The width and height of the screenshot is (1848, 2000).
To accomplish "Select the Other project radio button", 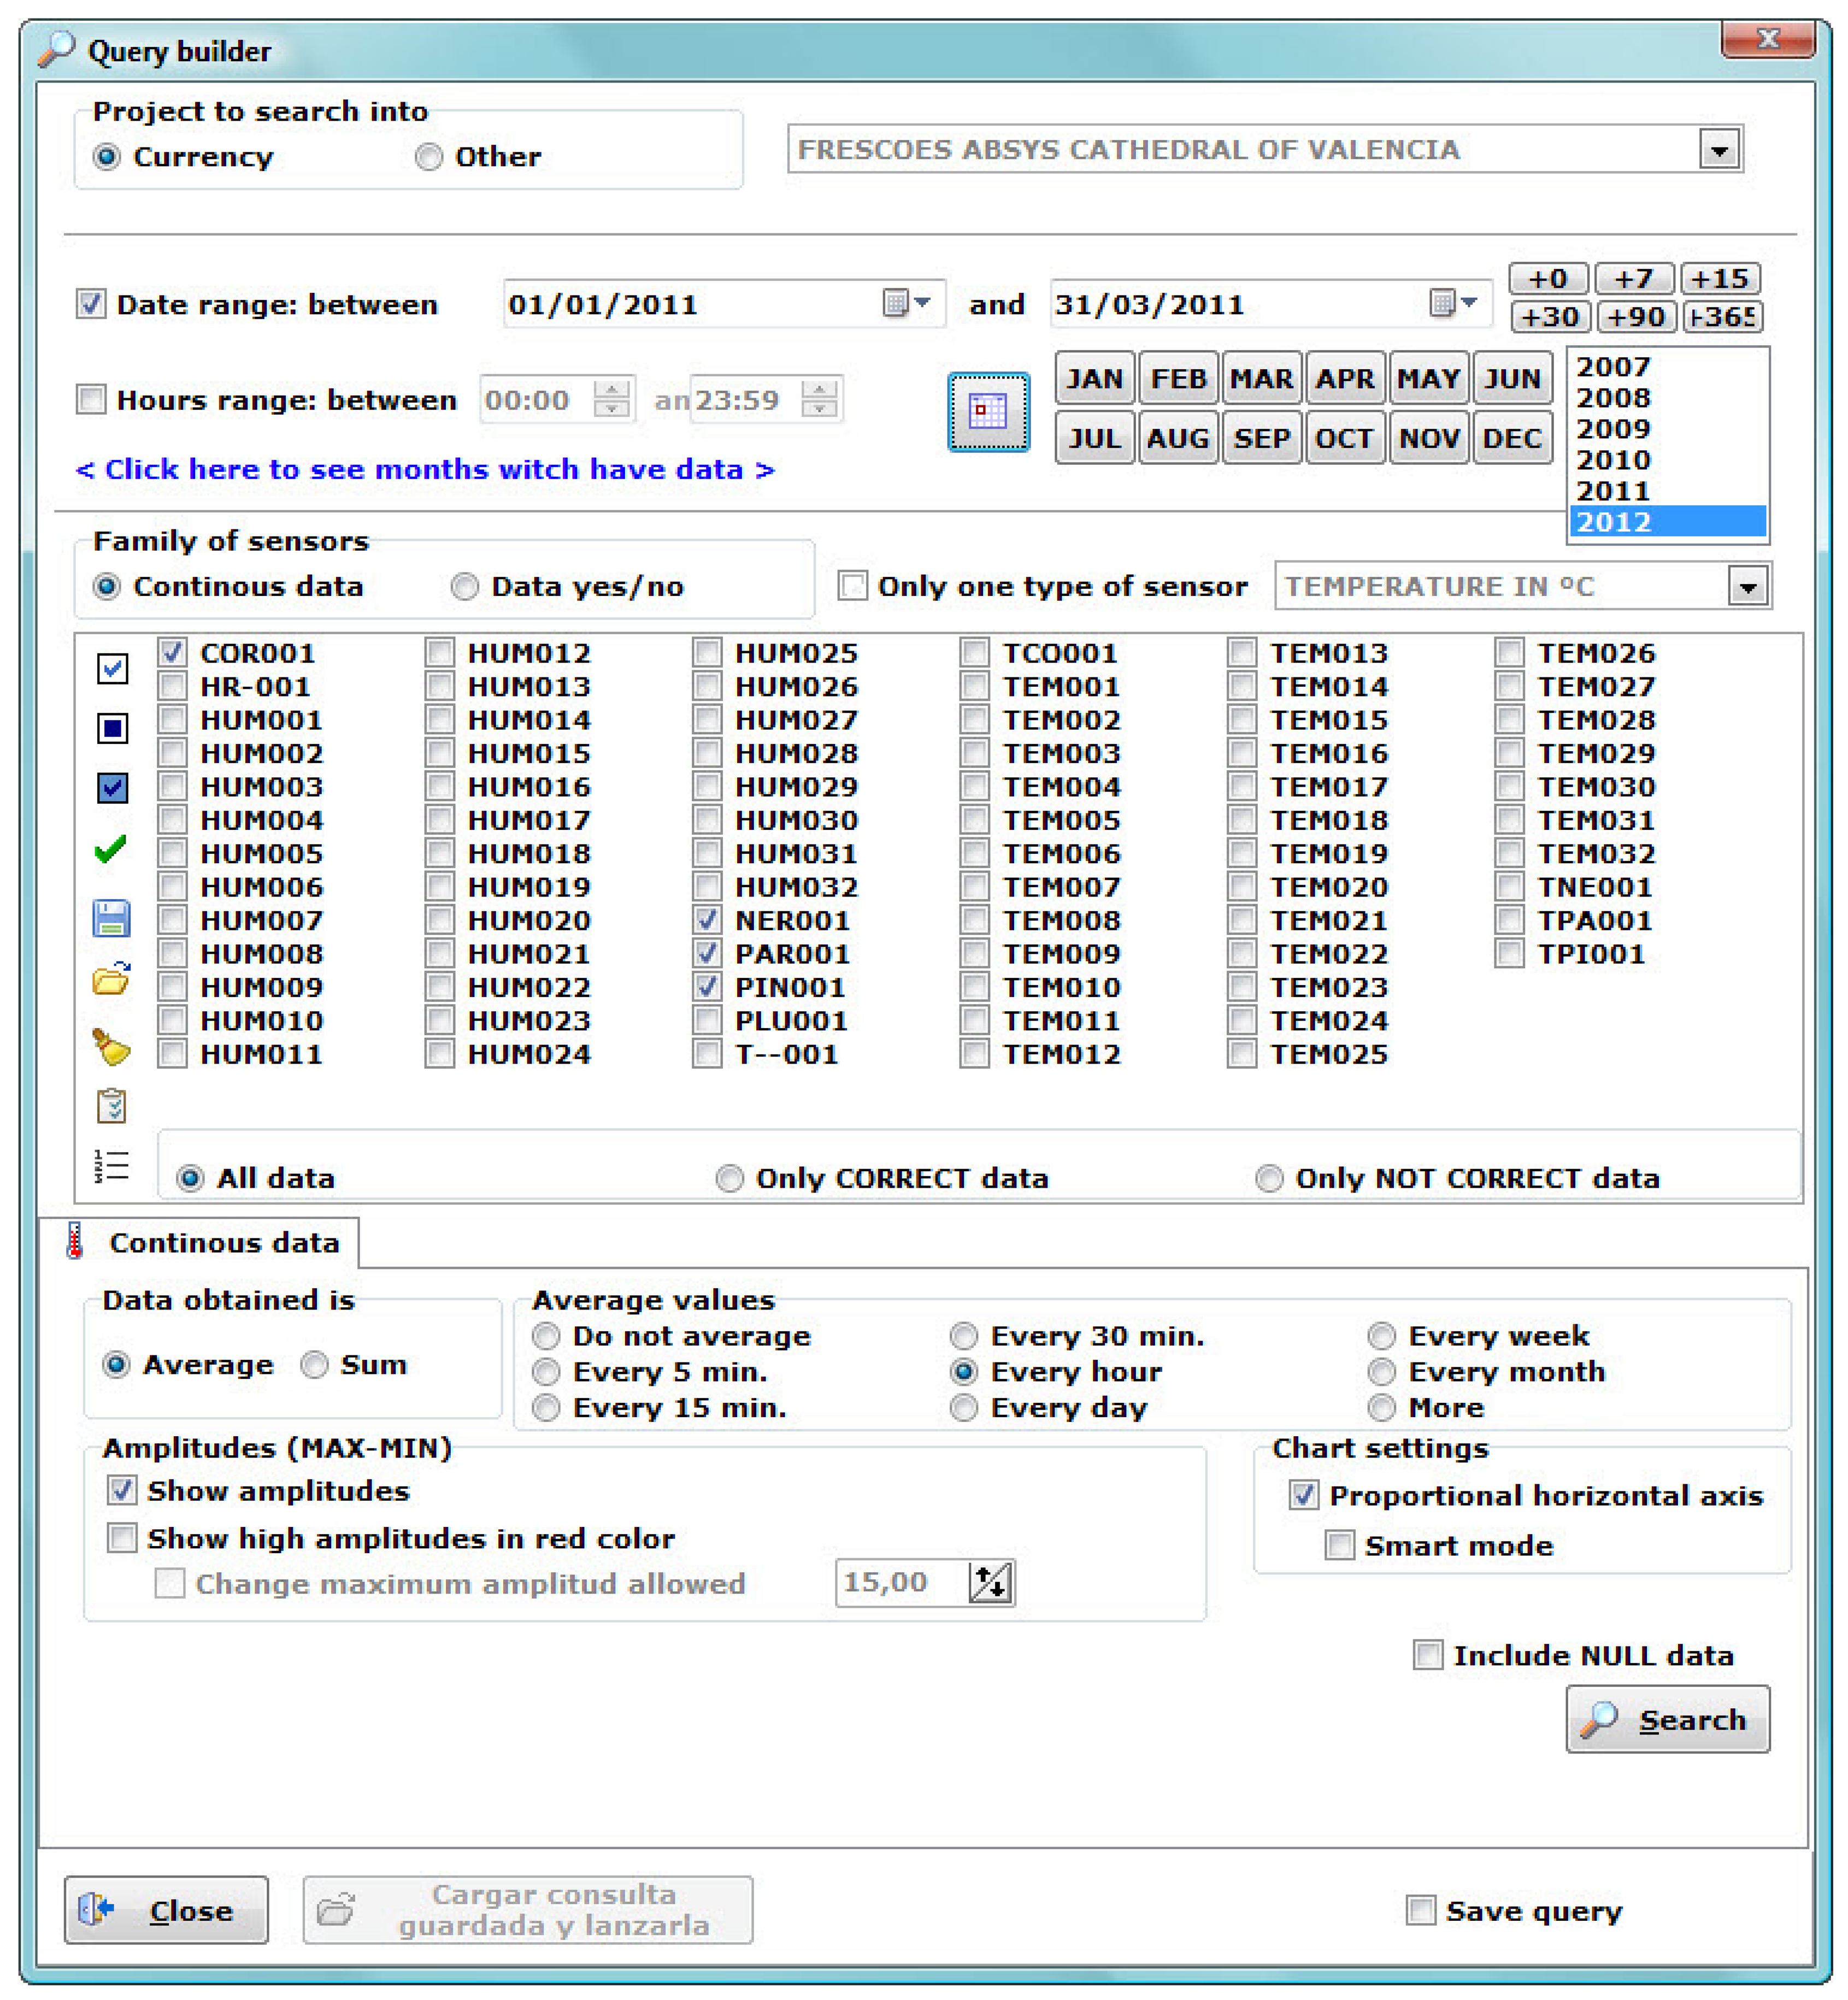I will tap(429, 157).
